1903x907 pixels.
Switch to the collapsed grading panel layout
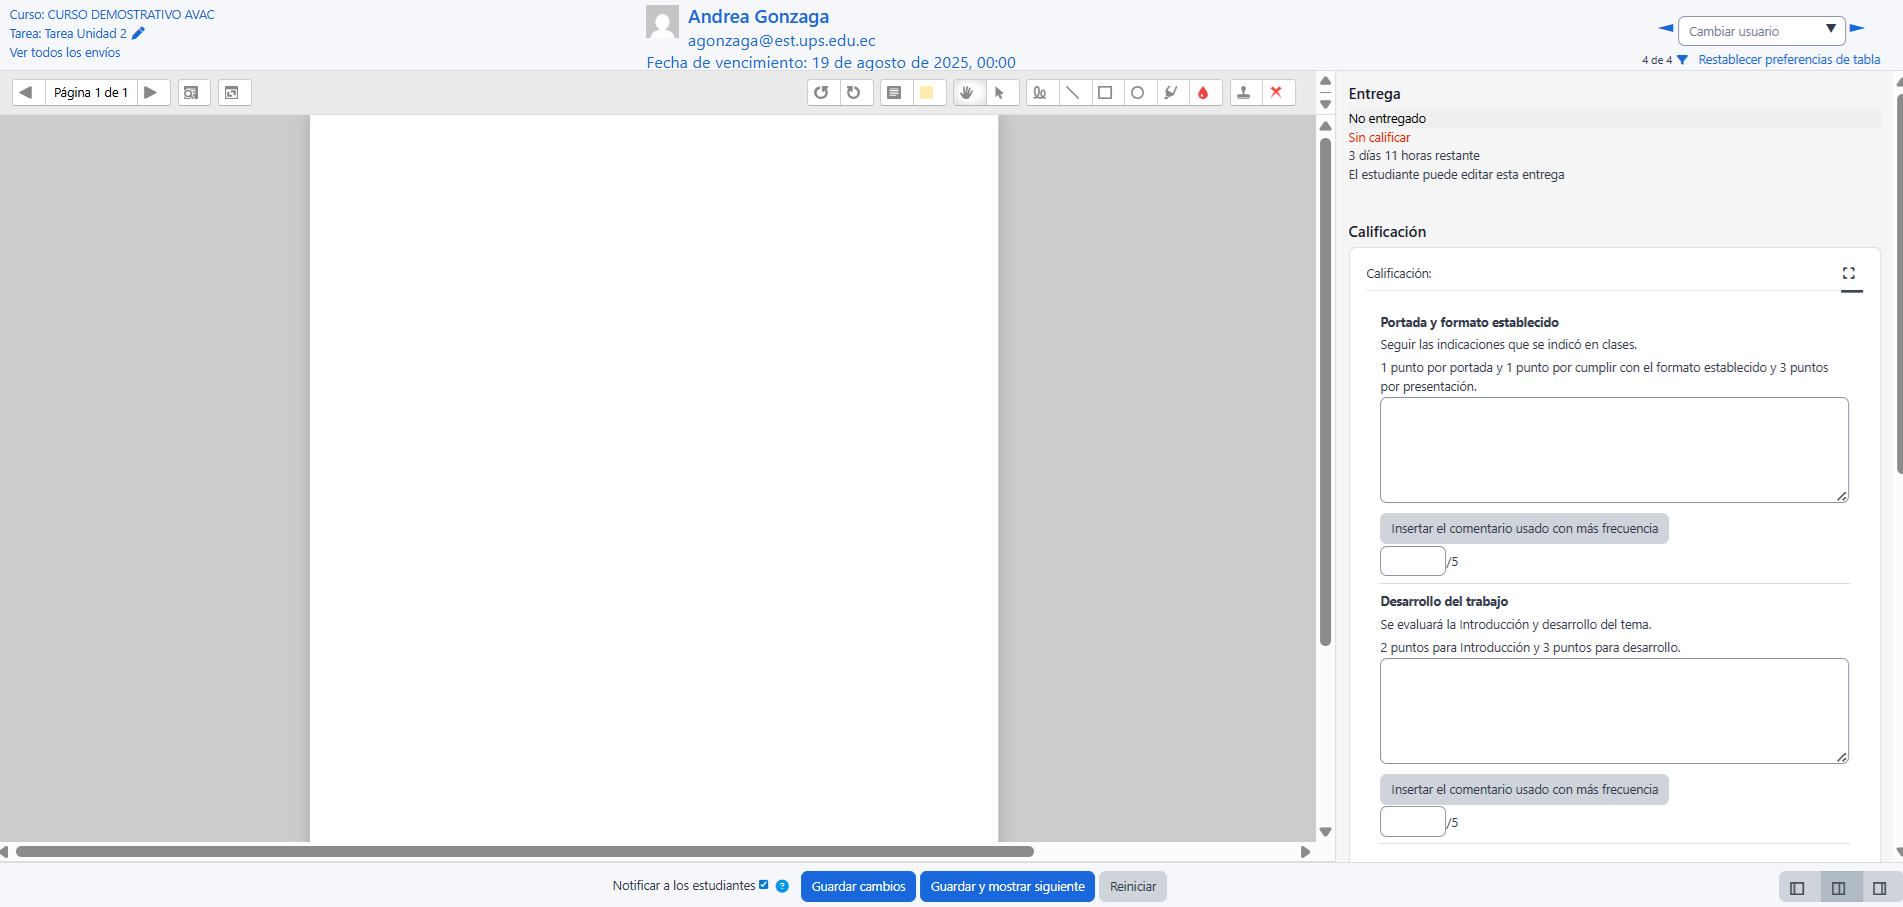pos(1879,888)
